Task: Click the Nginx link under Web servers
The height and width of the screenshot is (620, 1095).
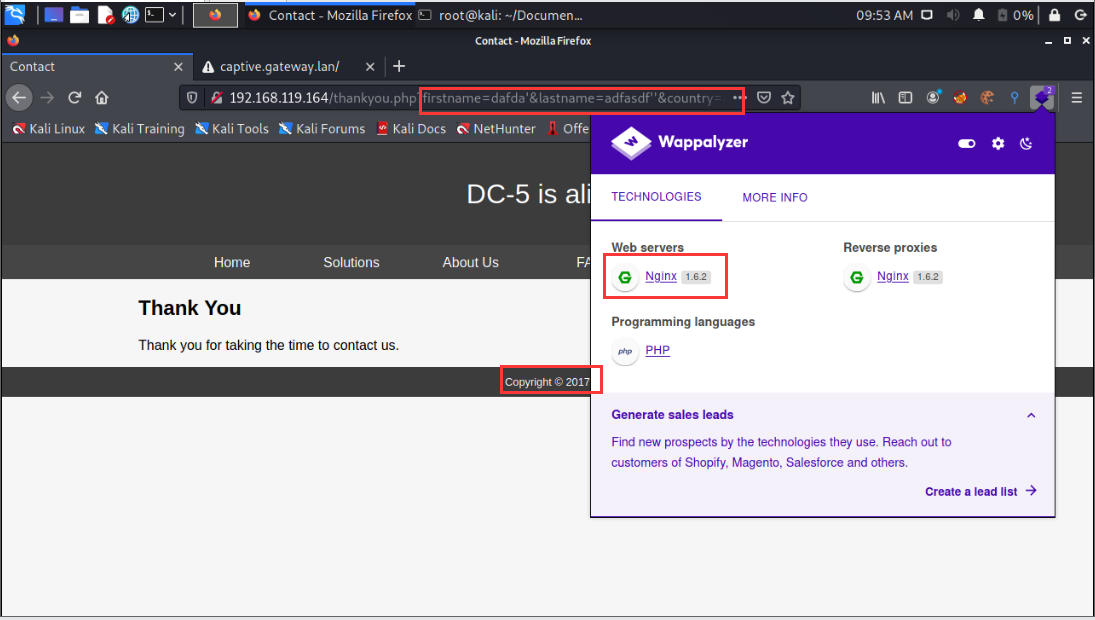Action: (x=661, y=276)
